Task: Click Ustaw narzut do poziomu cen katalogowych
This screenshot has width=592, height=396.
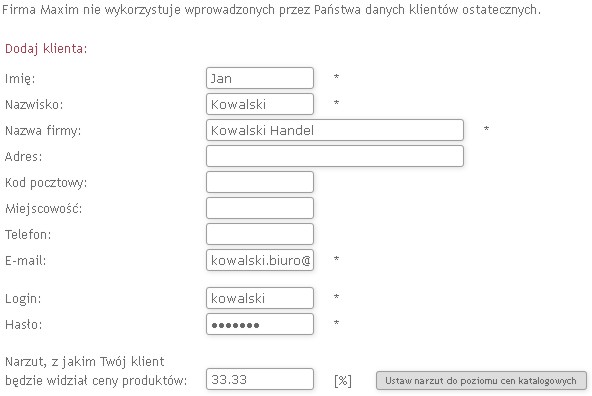Action: click(x=481, y=381)
